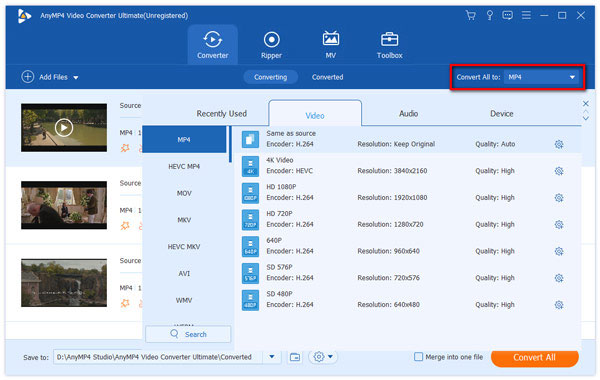Open settings gear for 4K Video preset

[x=559, y=171]
